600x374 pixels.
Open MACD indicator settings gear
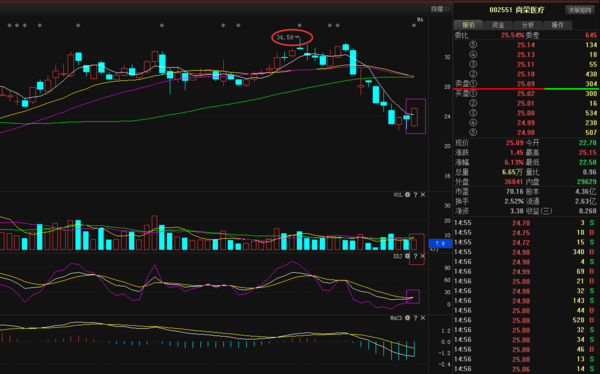[408, 318]
